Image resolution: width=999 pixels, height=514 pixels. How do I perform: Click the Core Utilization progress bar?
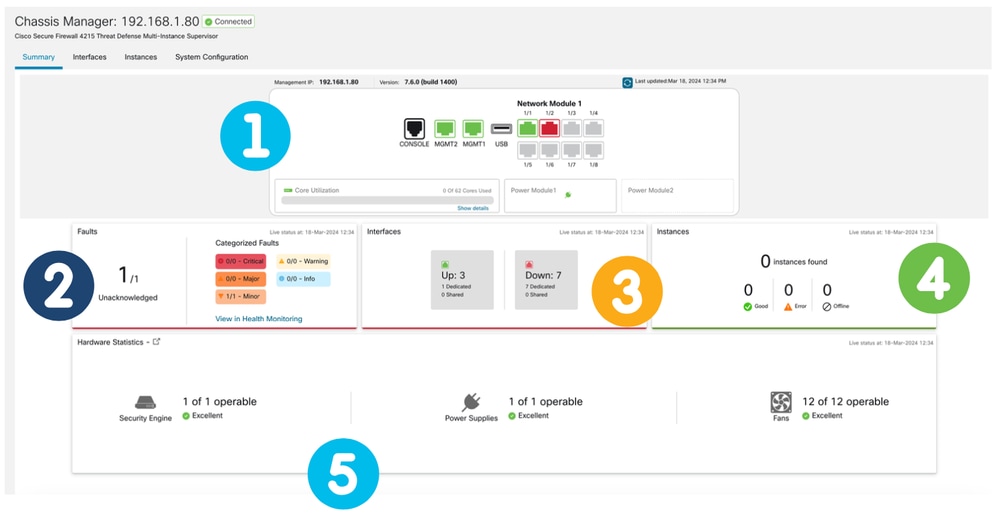[387, 200]
